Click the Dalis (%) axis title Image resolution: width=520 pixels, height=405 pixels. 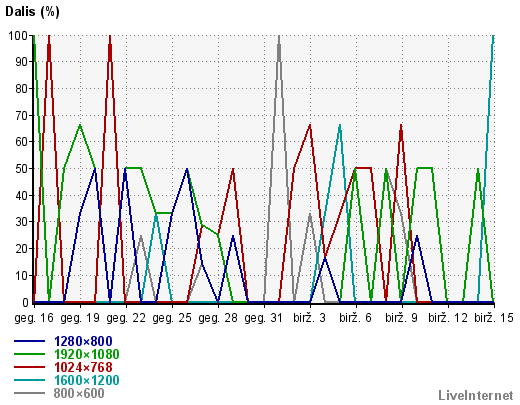pyautogui.click(x=32, y=12)
